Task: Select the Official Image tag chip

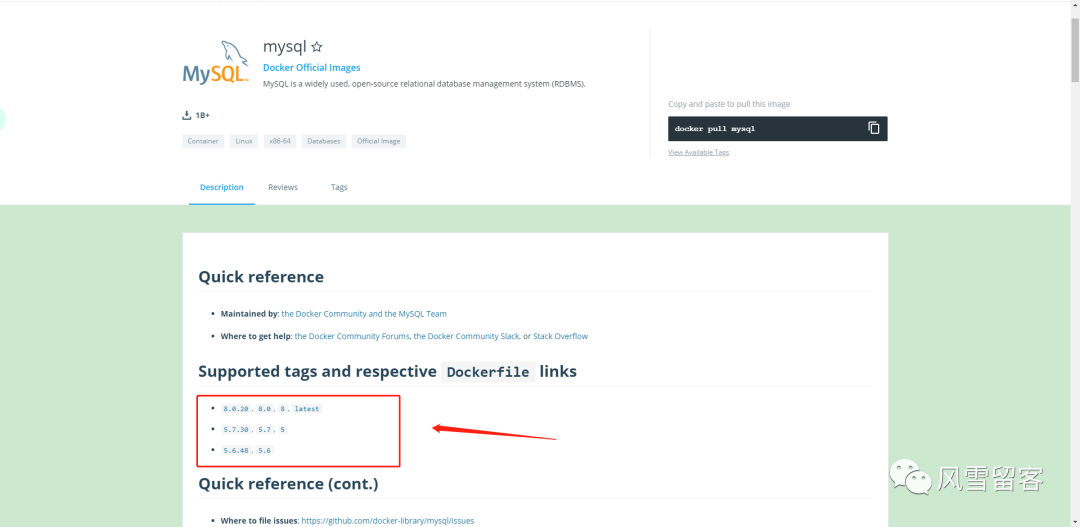Action: (379, 141)
